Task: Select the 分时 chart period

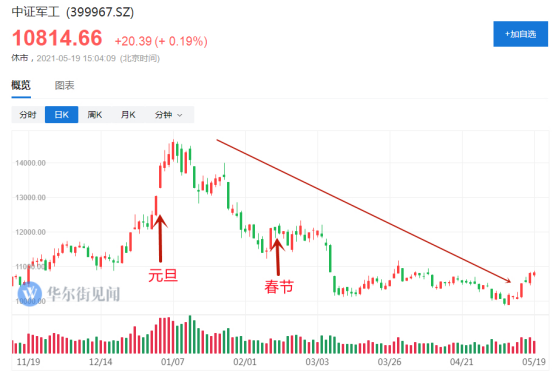Action: coord(28,115)
